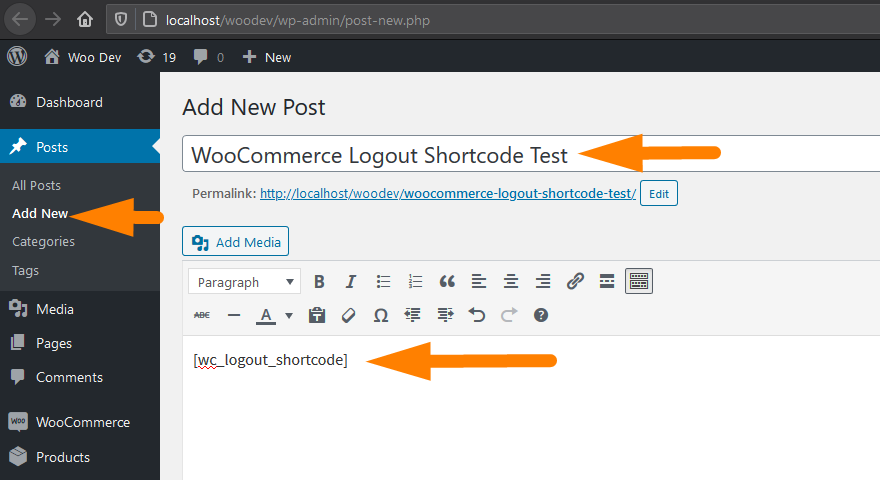This screenshot has width=880, height=480.
Task: Click Edit next to the permalink
Action: (x=659, y=194)
